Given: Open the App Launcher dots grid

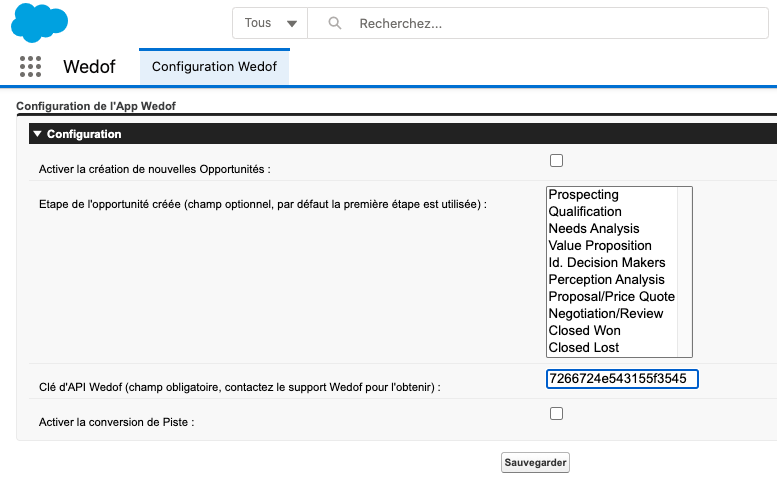Looking at the screenshot, I should (30, 66).
